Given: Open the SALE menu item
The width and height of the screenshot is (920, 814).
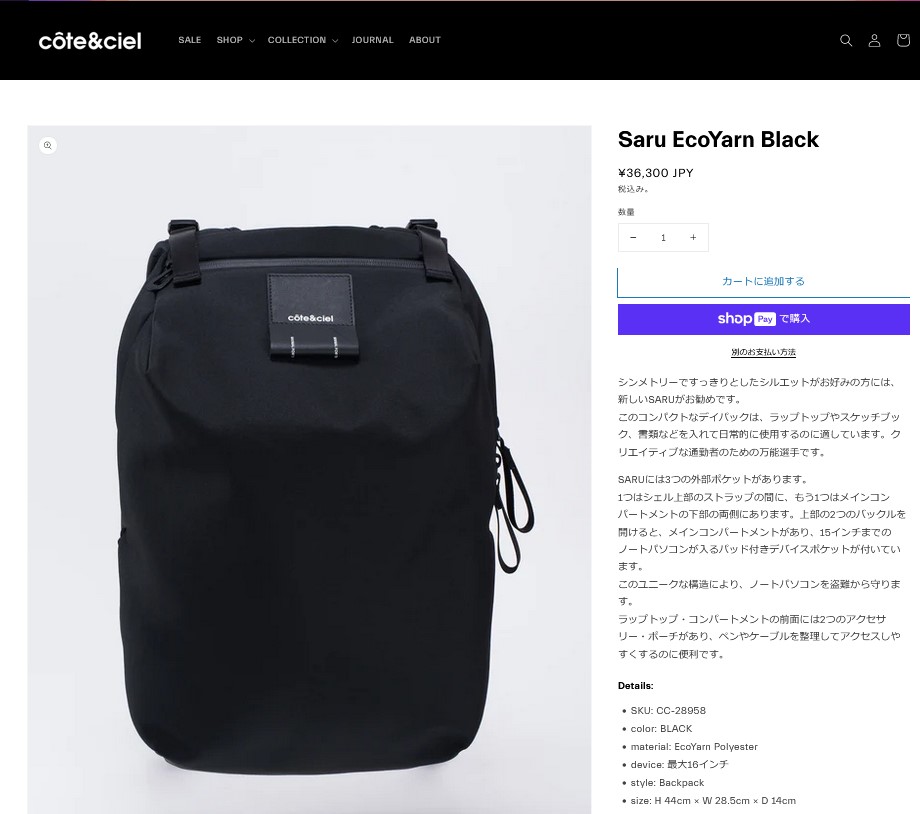Looking at the screenshot, I should (190, 40).
